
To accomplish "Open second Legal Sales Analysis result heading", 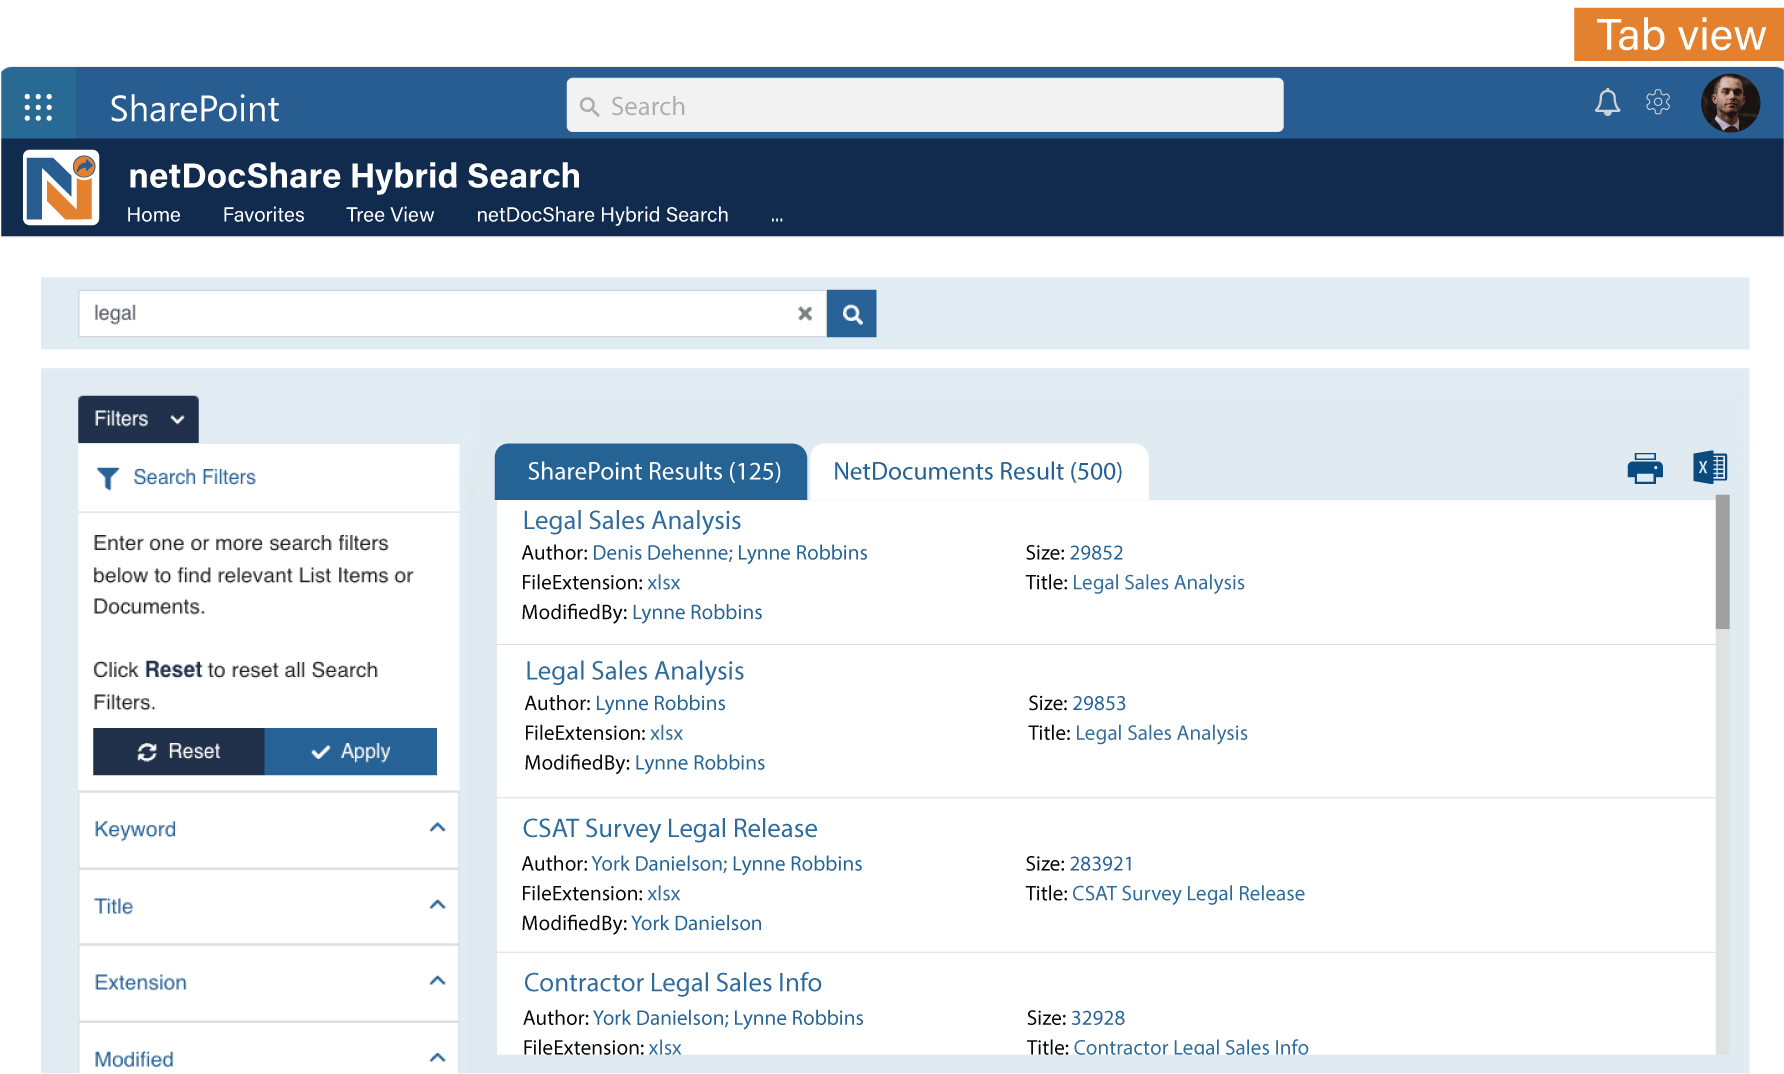I will tap(635, 671).
